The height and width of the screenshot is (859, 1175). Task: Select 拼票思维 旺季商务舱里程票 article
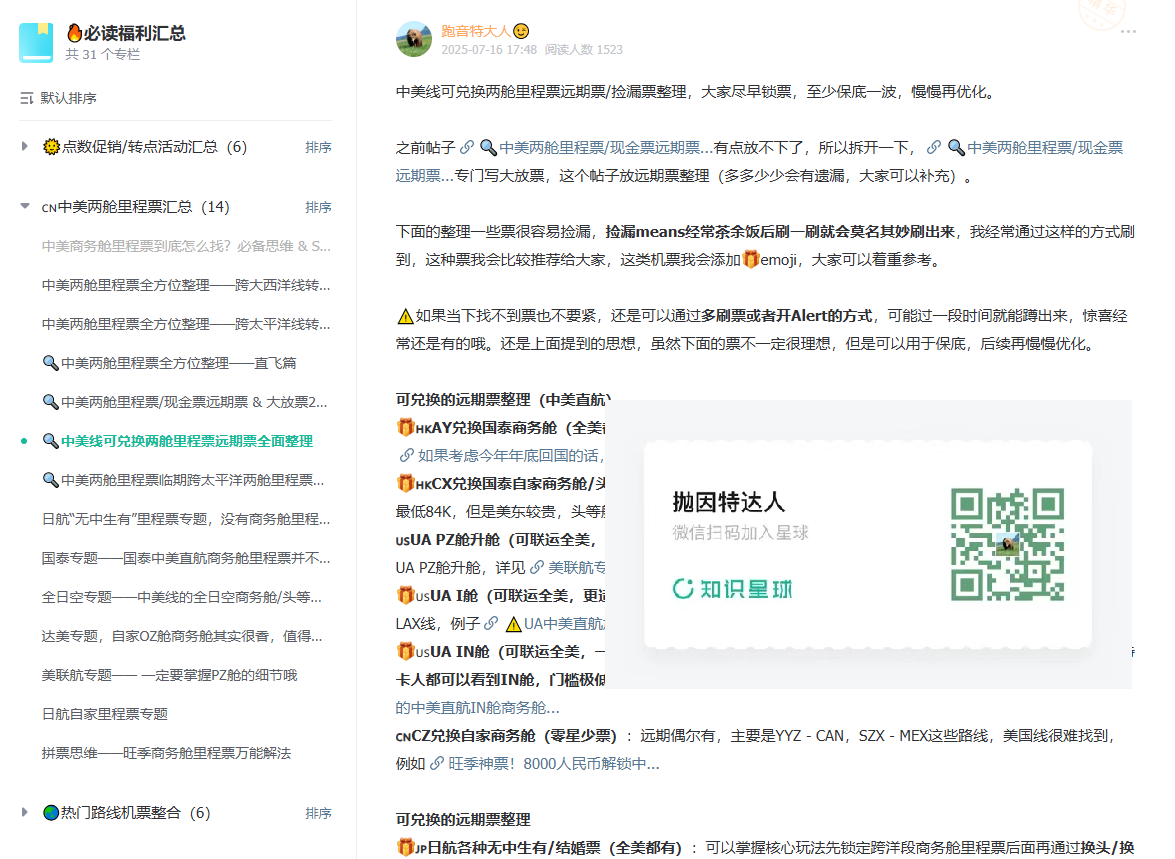(x=166, y=753)
